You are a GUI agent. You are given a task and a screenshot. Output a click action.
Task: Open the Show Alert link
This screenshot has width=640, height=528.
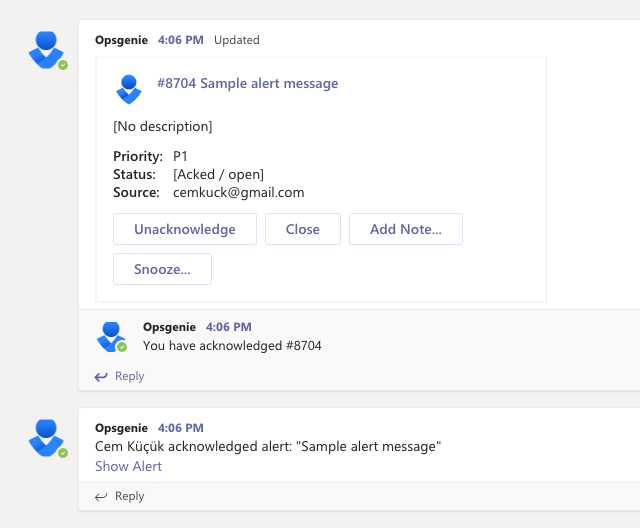pos(129,466)
